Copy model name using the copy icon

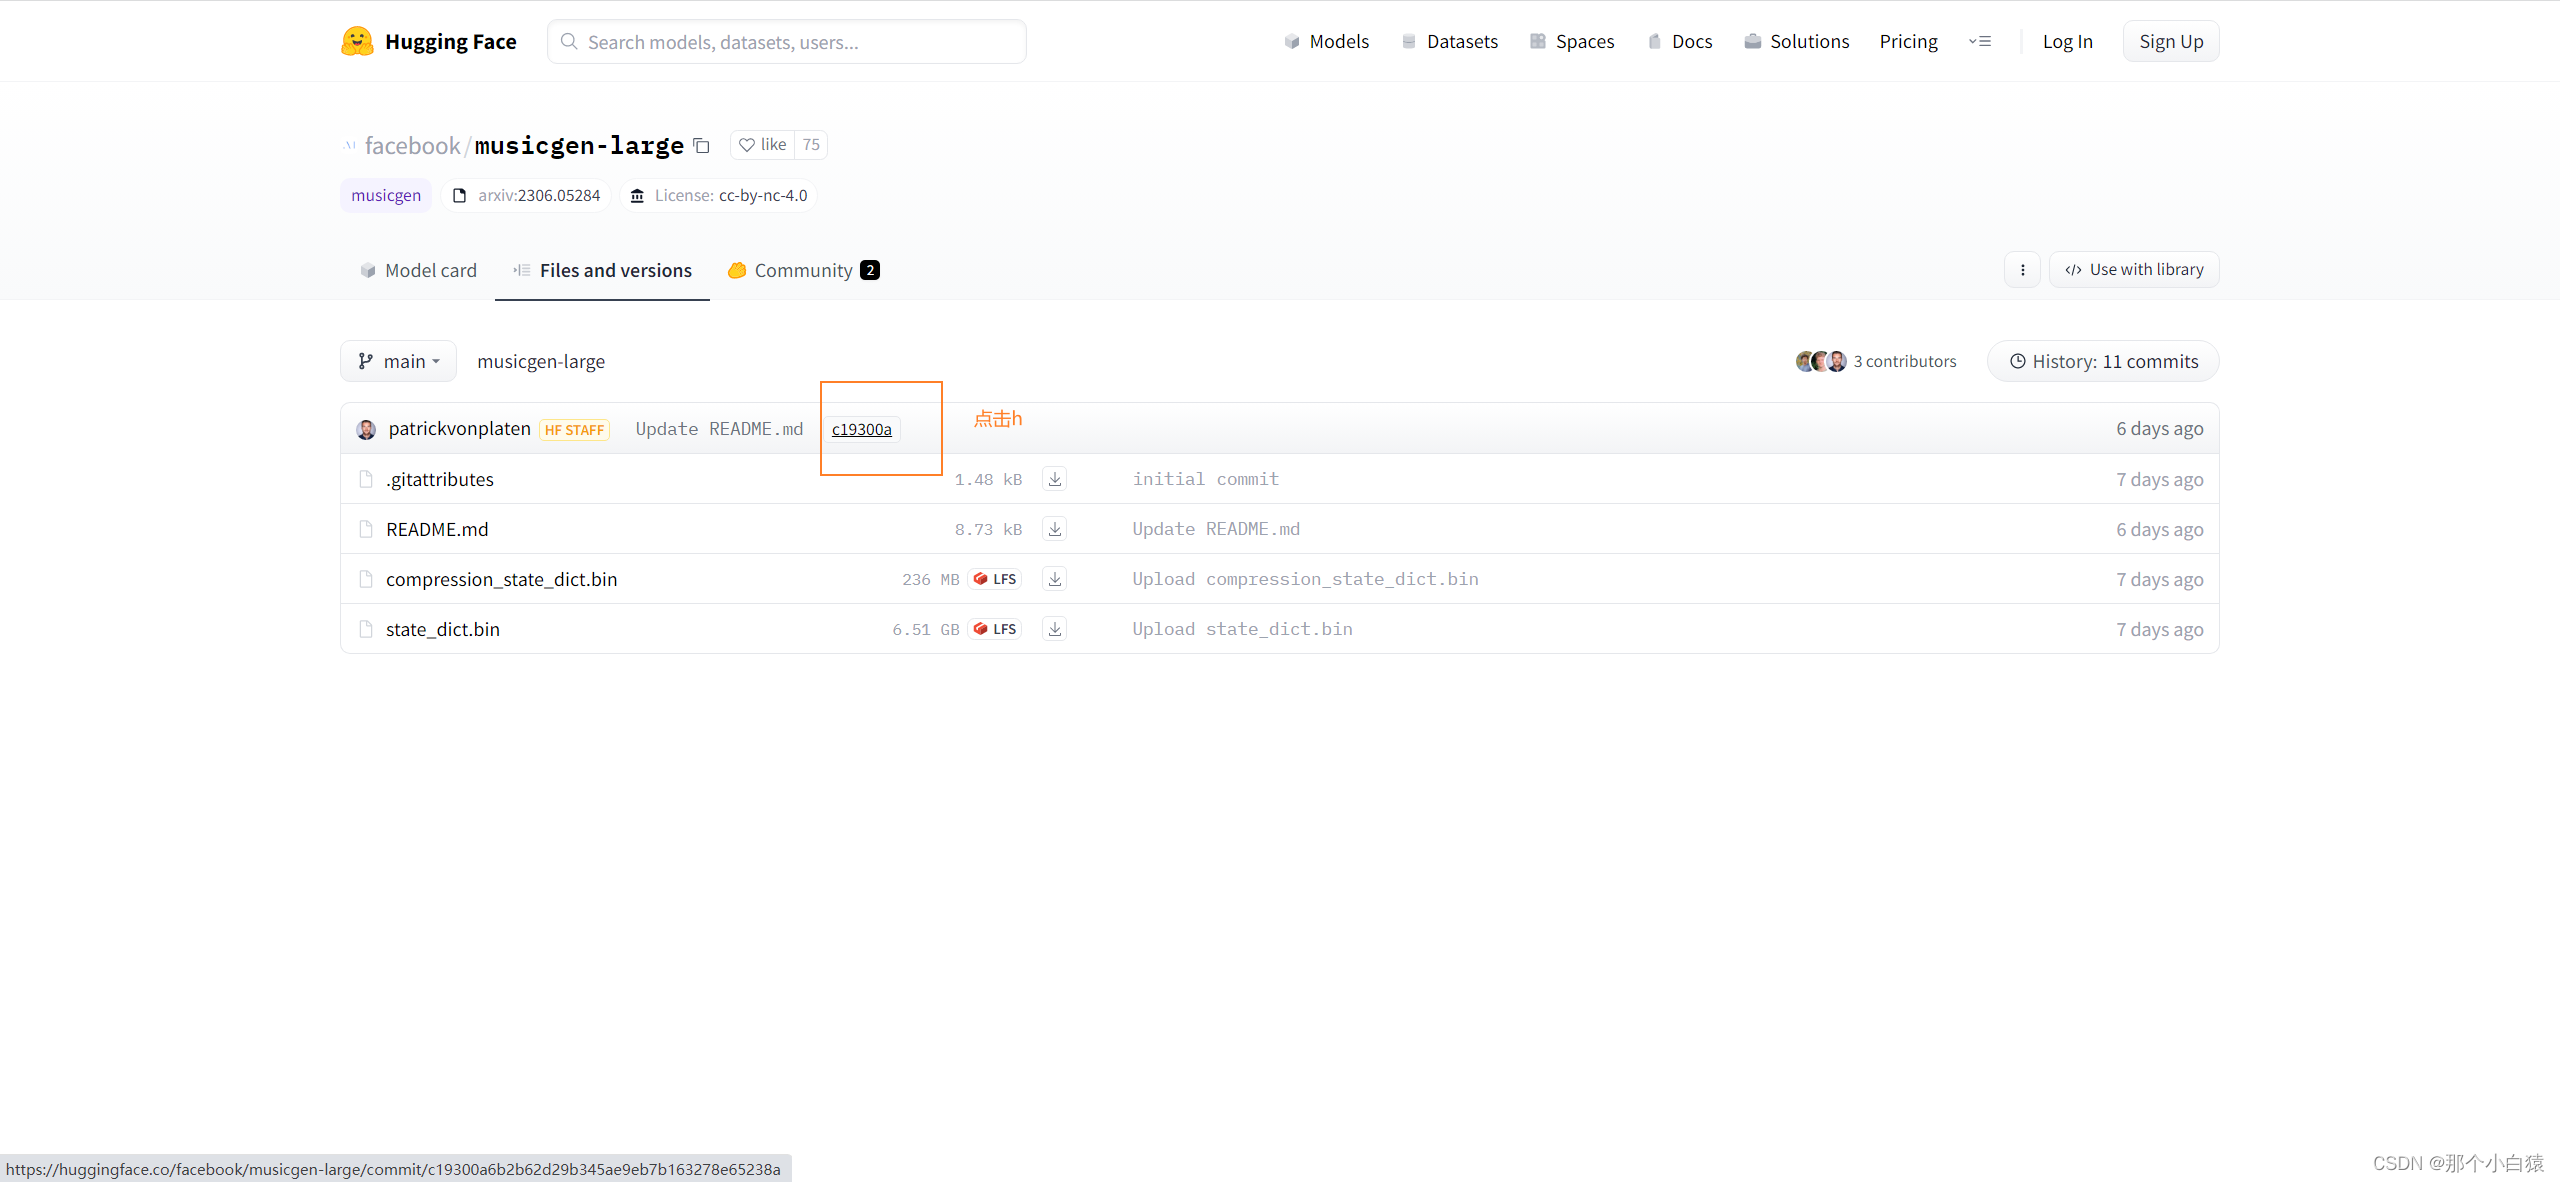pyautogui.click(x=702, y=146)
